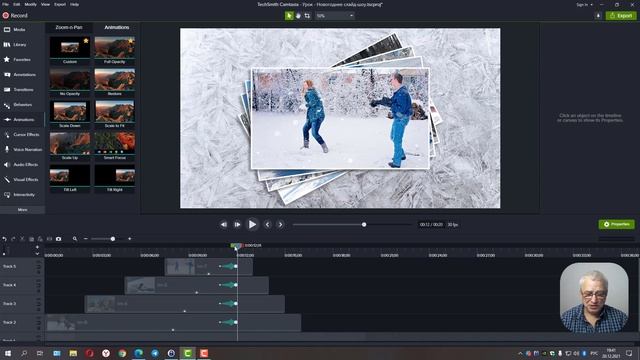Viewport: 640px width, 360px height.
Task: Select the No Opacity animation thumbnail
Action: 70,82
